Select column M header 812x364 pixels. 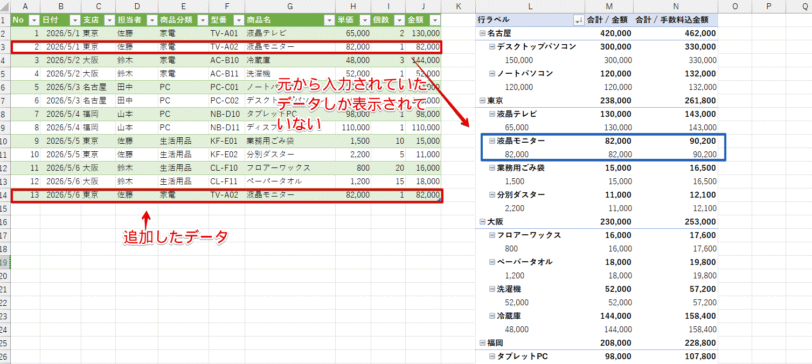[609, 6]
